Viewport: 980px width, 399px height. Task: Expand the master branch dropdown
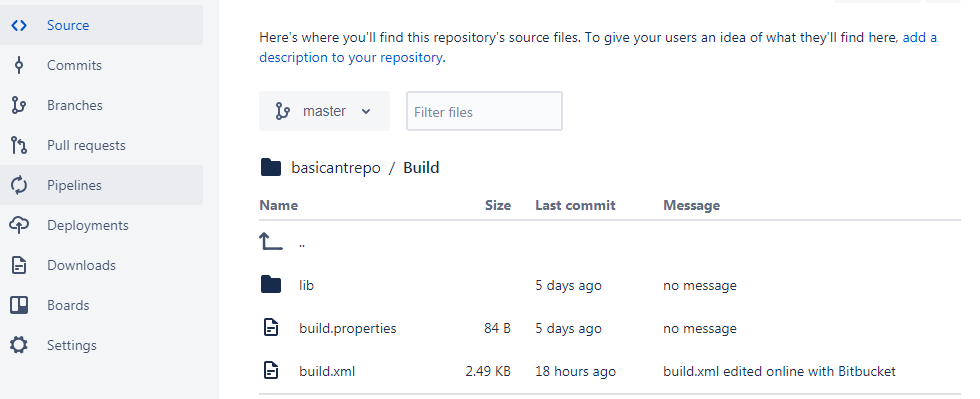point(324,111)
